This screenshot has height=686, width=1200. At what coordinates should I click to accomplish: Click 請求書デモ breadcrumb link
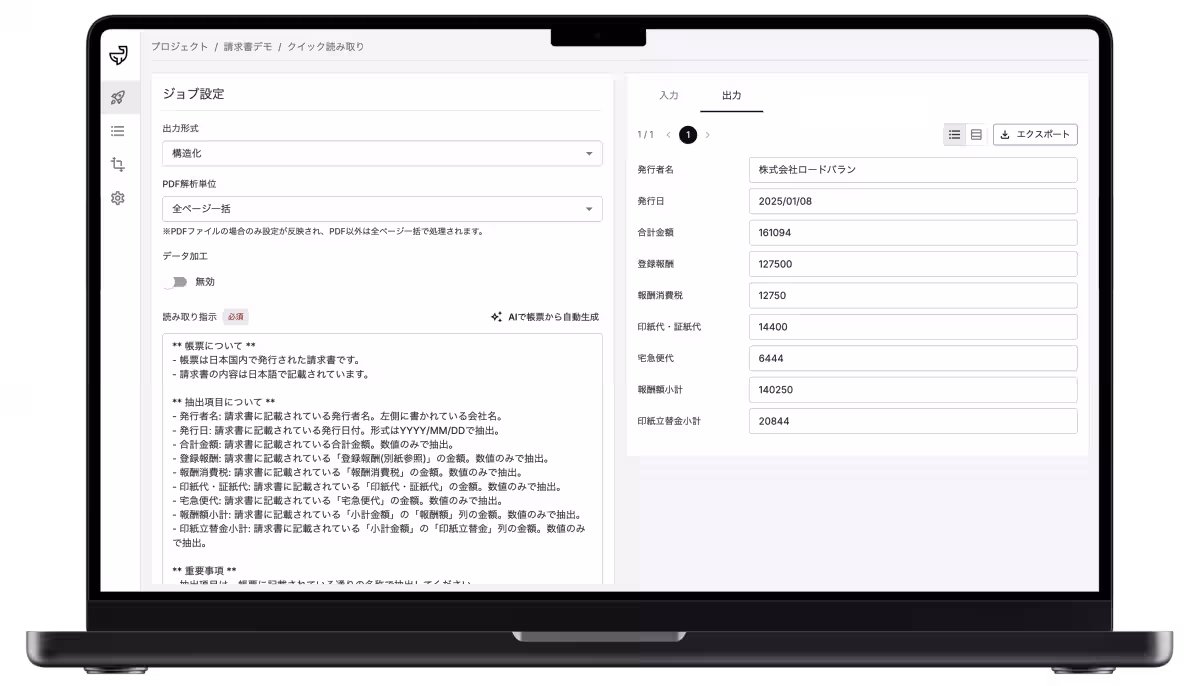248,47
